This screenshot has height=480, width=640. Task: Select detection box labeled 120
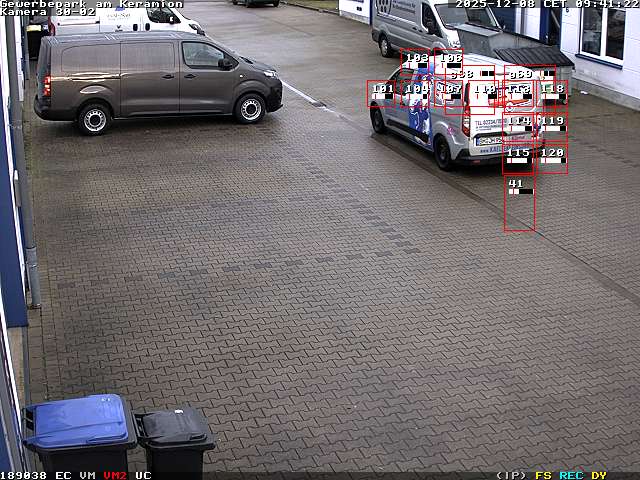[x=552, y=158]
